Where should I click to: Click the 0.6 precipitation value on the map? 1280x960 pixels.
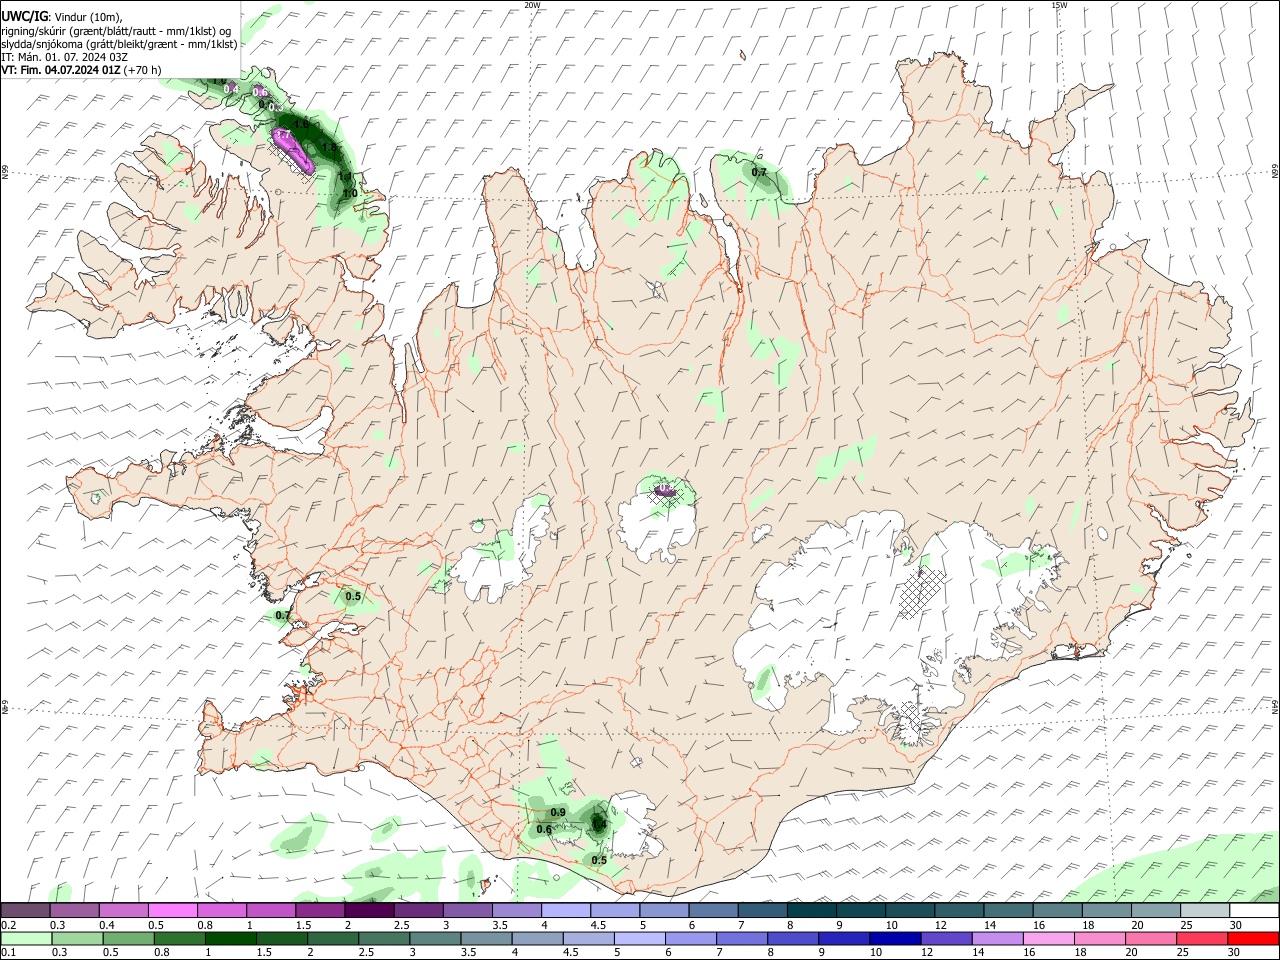(544, 829)
